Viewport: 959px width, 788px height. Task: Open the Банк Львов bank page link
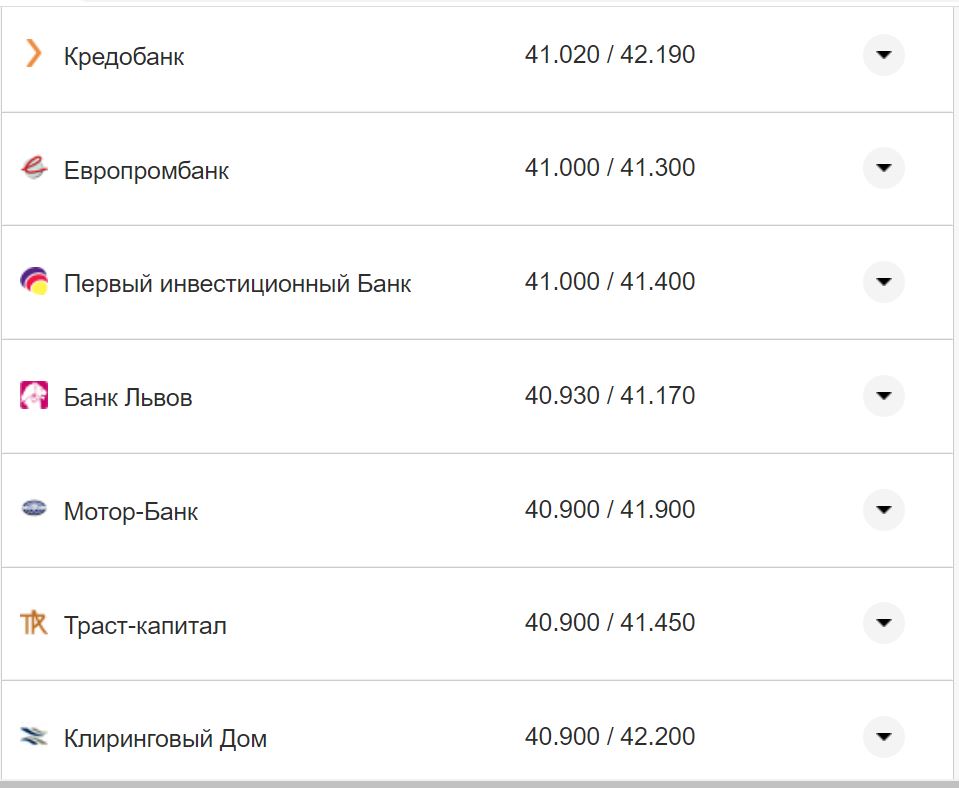(x=129, y=395)
